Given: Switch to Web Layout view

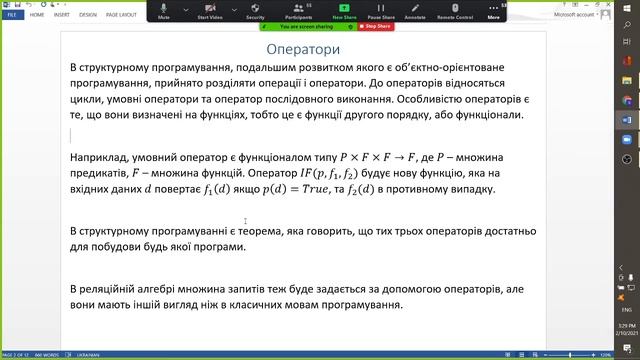Looking at the screenshot, I should [535, 355].
